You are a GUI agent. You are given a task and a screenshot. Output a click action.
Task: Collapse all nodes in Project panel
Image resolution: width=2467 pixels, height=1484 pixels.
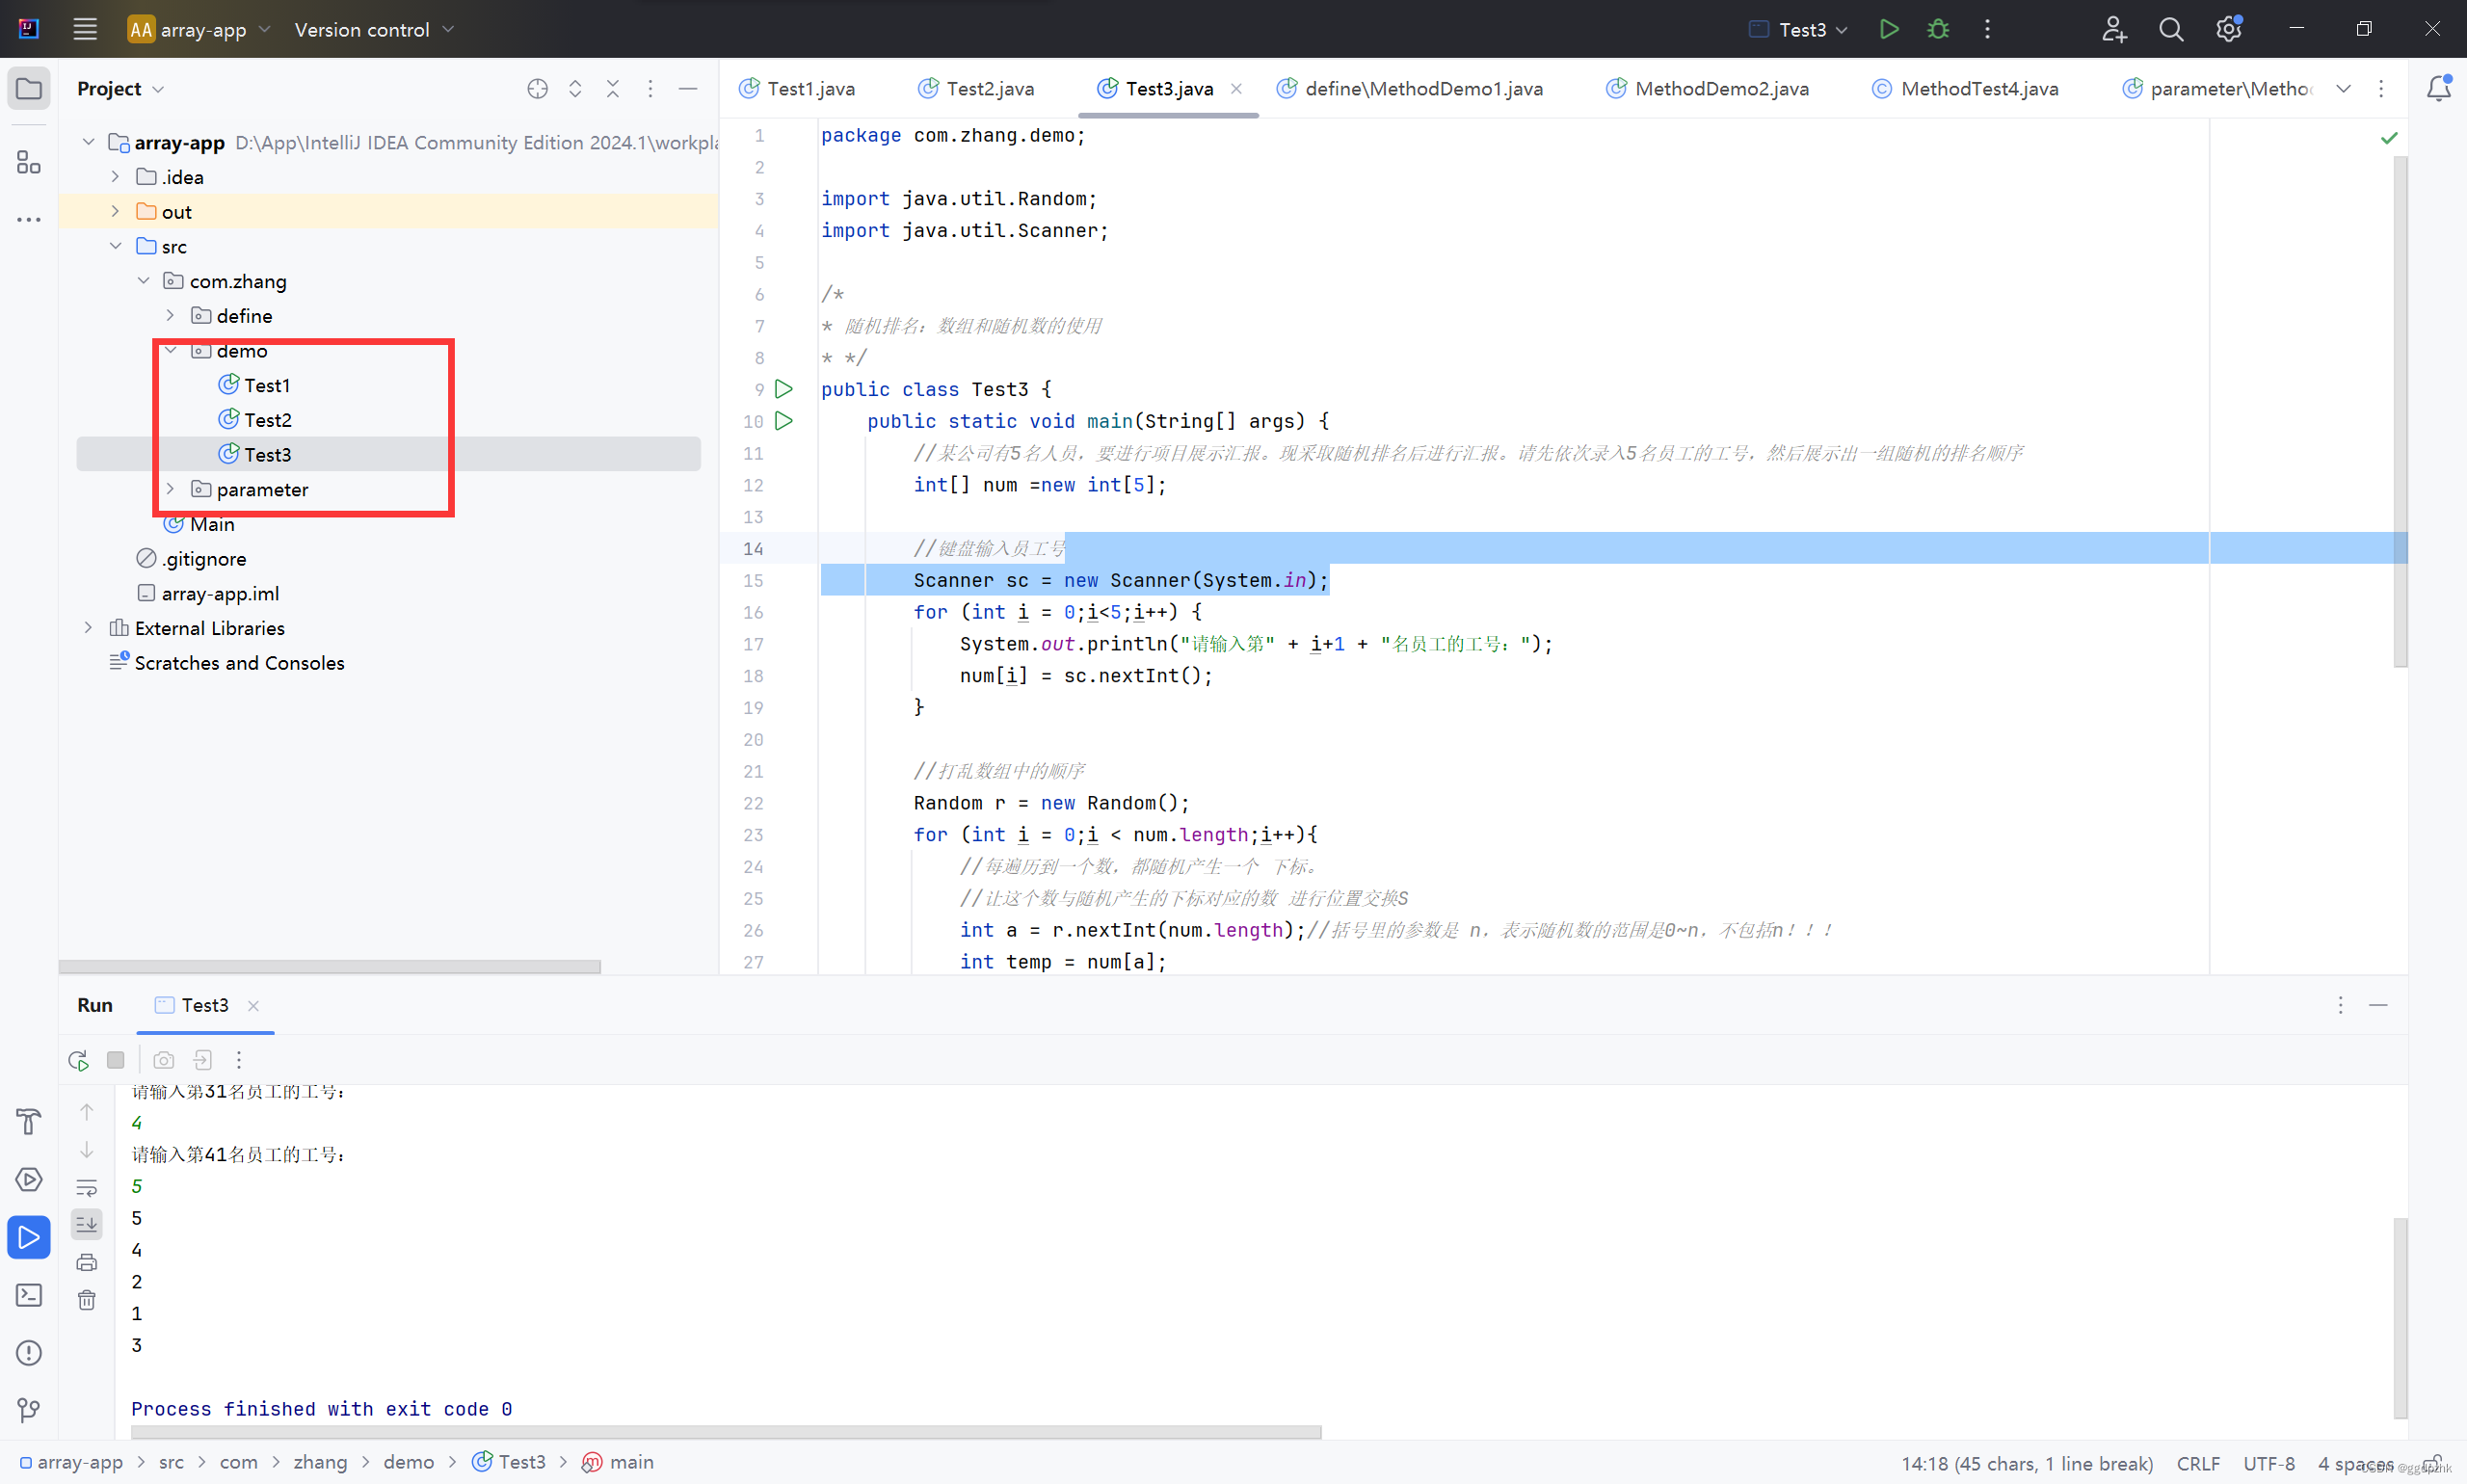pos(613,89)
